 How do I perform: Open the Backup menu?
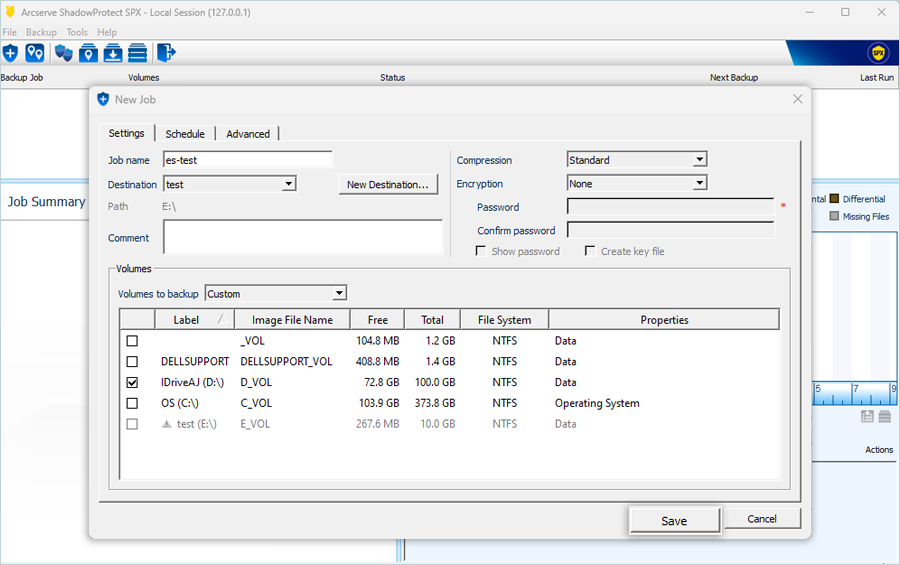pos(41,32)
